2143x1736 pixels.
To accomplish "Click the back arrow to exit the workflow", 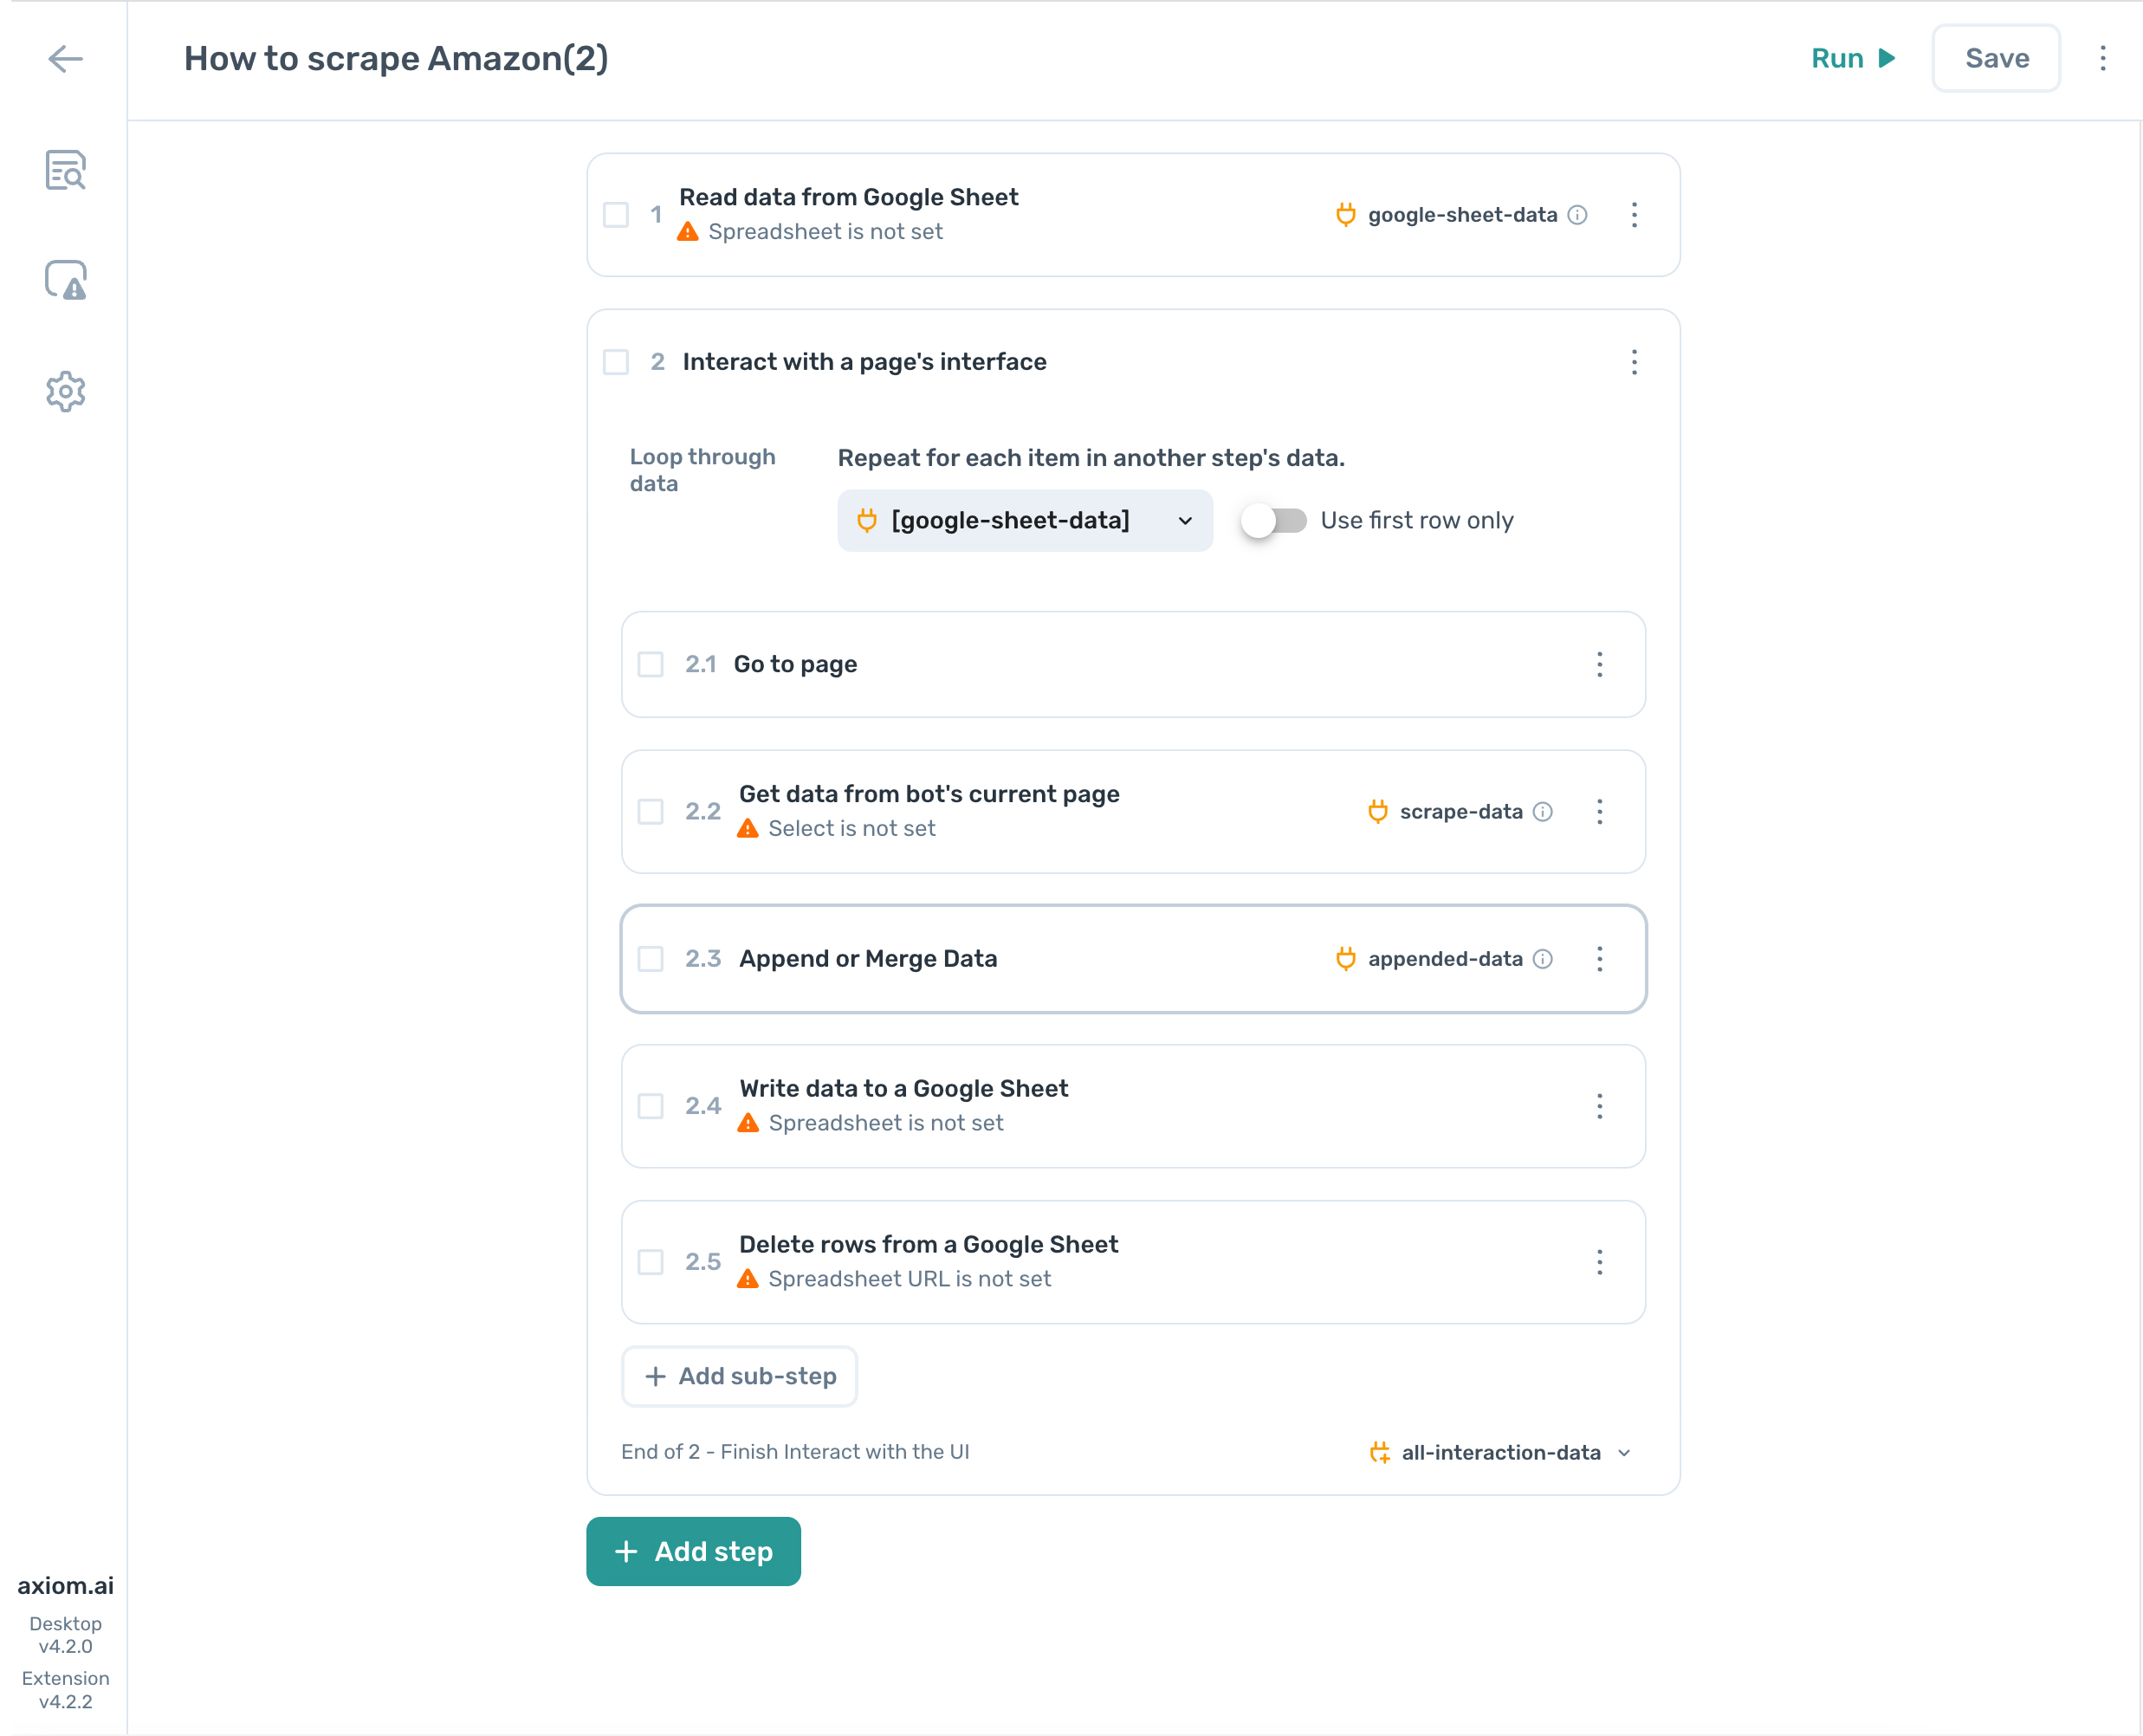I will coord(65,59).
